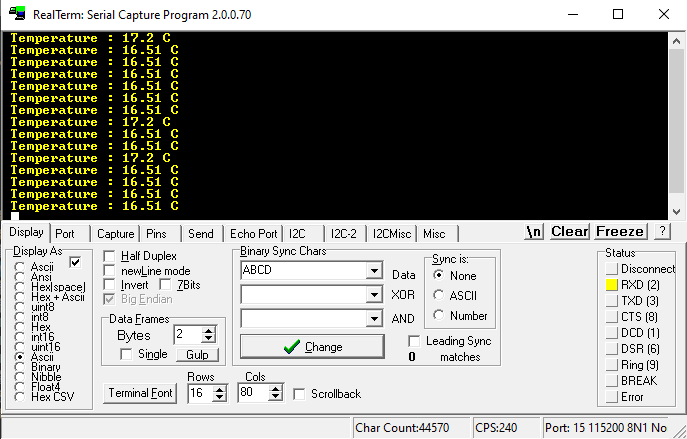Viewport: 687px width, 439px height.
Task: Select the Display tab
Action: (x=26, y=232)
